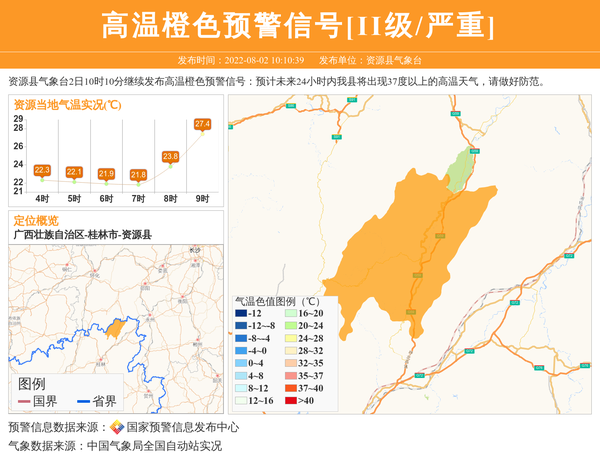This screenshot has height=471, width=600.
Task: Select the 35~37 legend color swatch
Action: click(291, 376)
